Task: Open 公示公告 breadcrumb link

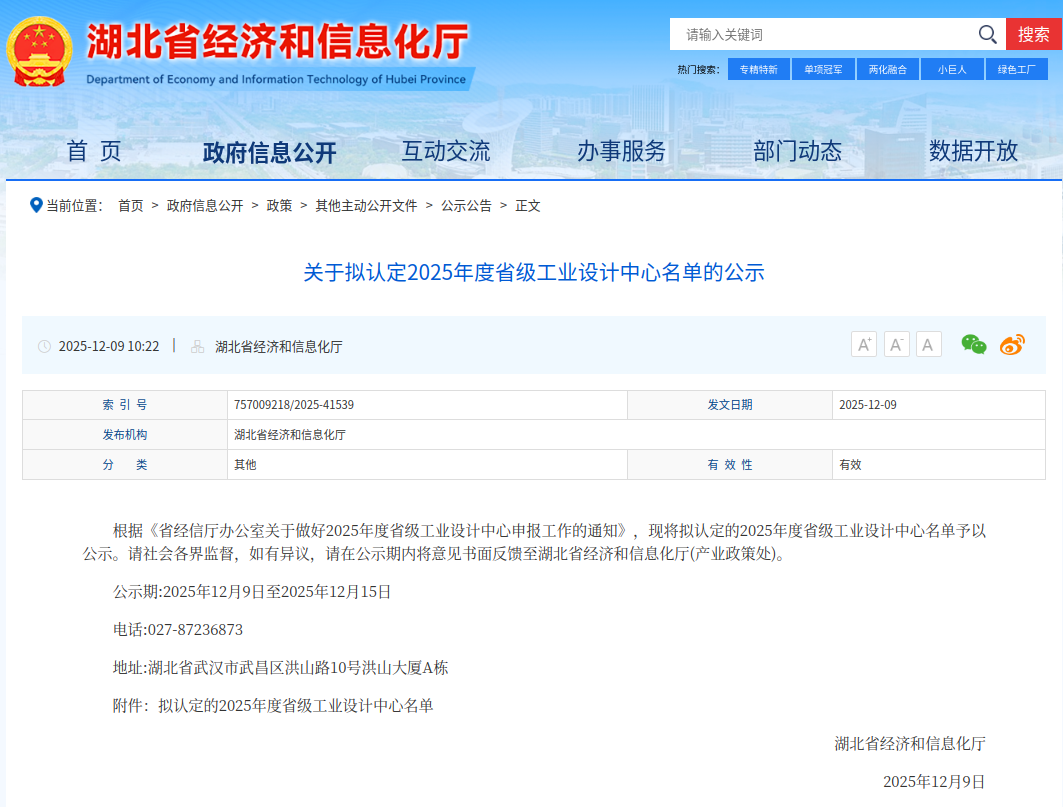Action: [x=466, y=206]
